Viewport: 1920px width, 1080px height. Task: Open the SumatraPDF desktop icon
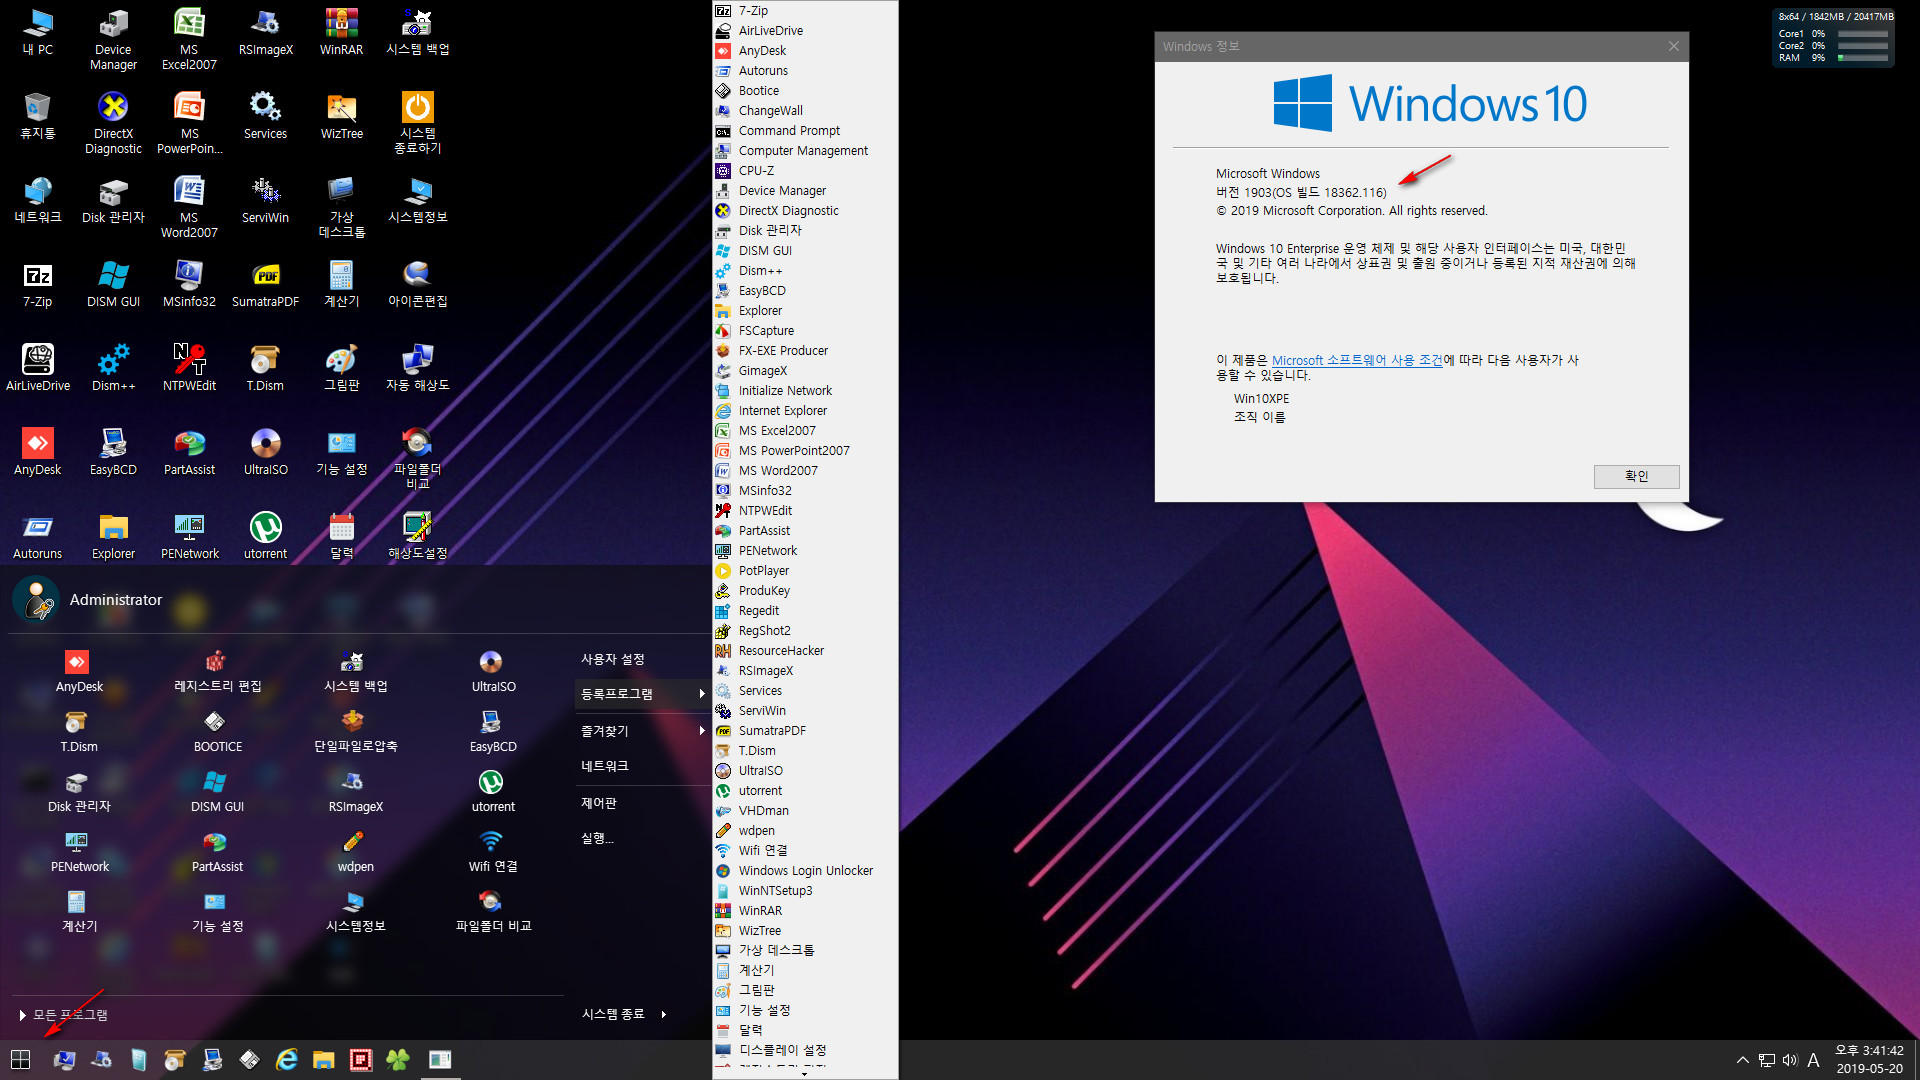pyautogui.click(x=265, y=284)
